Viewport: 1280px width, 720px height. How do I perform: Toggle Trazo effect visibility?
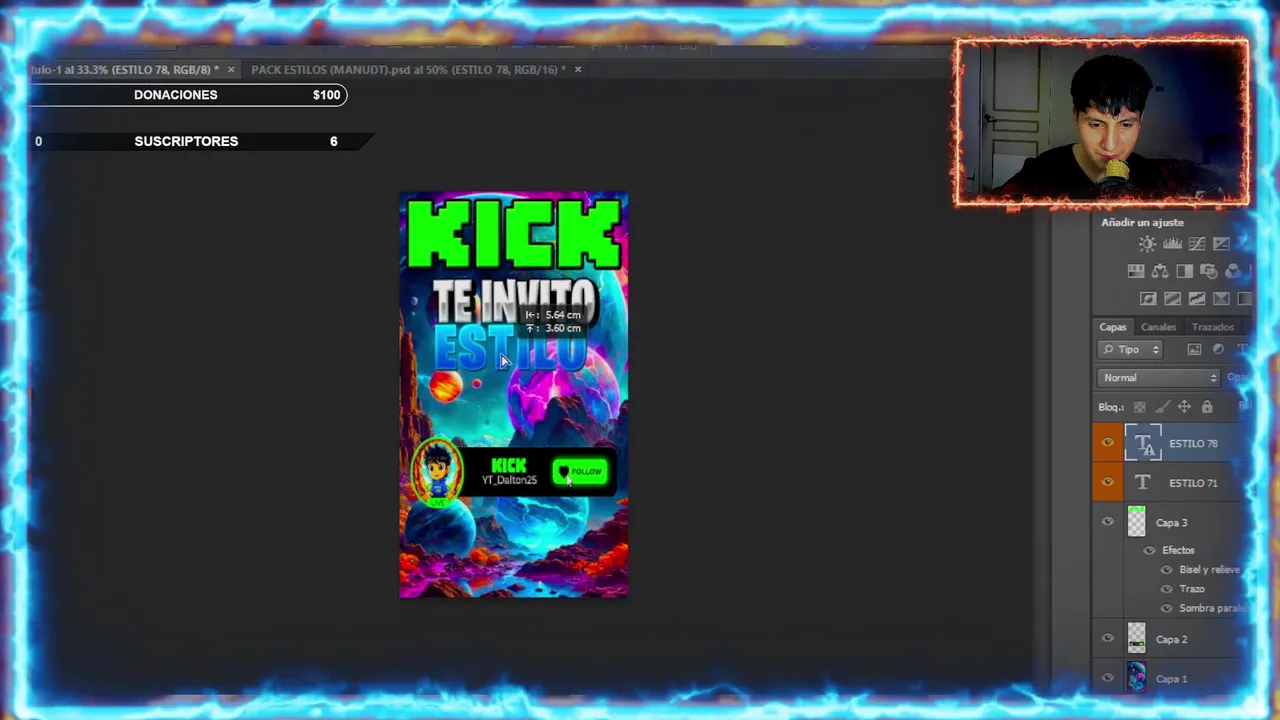(x=1166, y=589)
